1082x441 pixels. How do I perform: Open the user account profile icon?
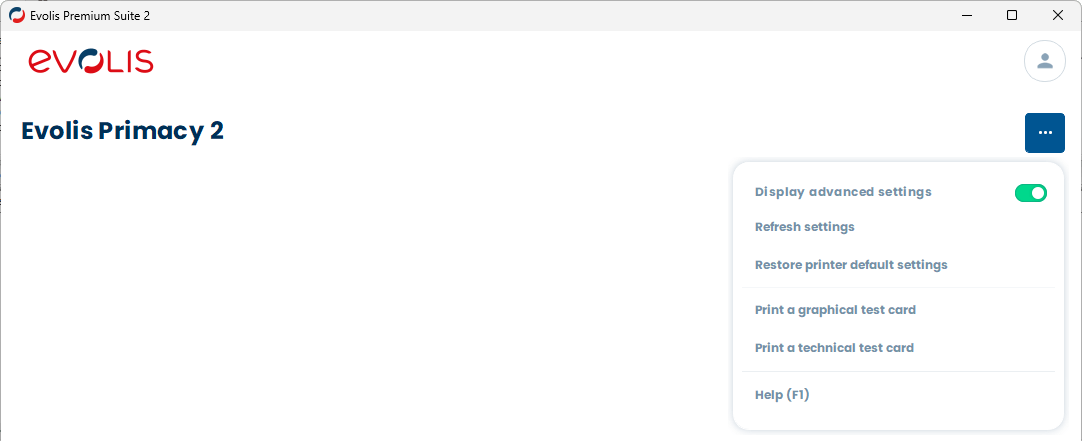pyautogui.click(x=1044, y=61)
